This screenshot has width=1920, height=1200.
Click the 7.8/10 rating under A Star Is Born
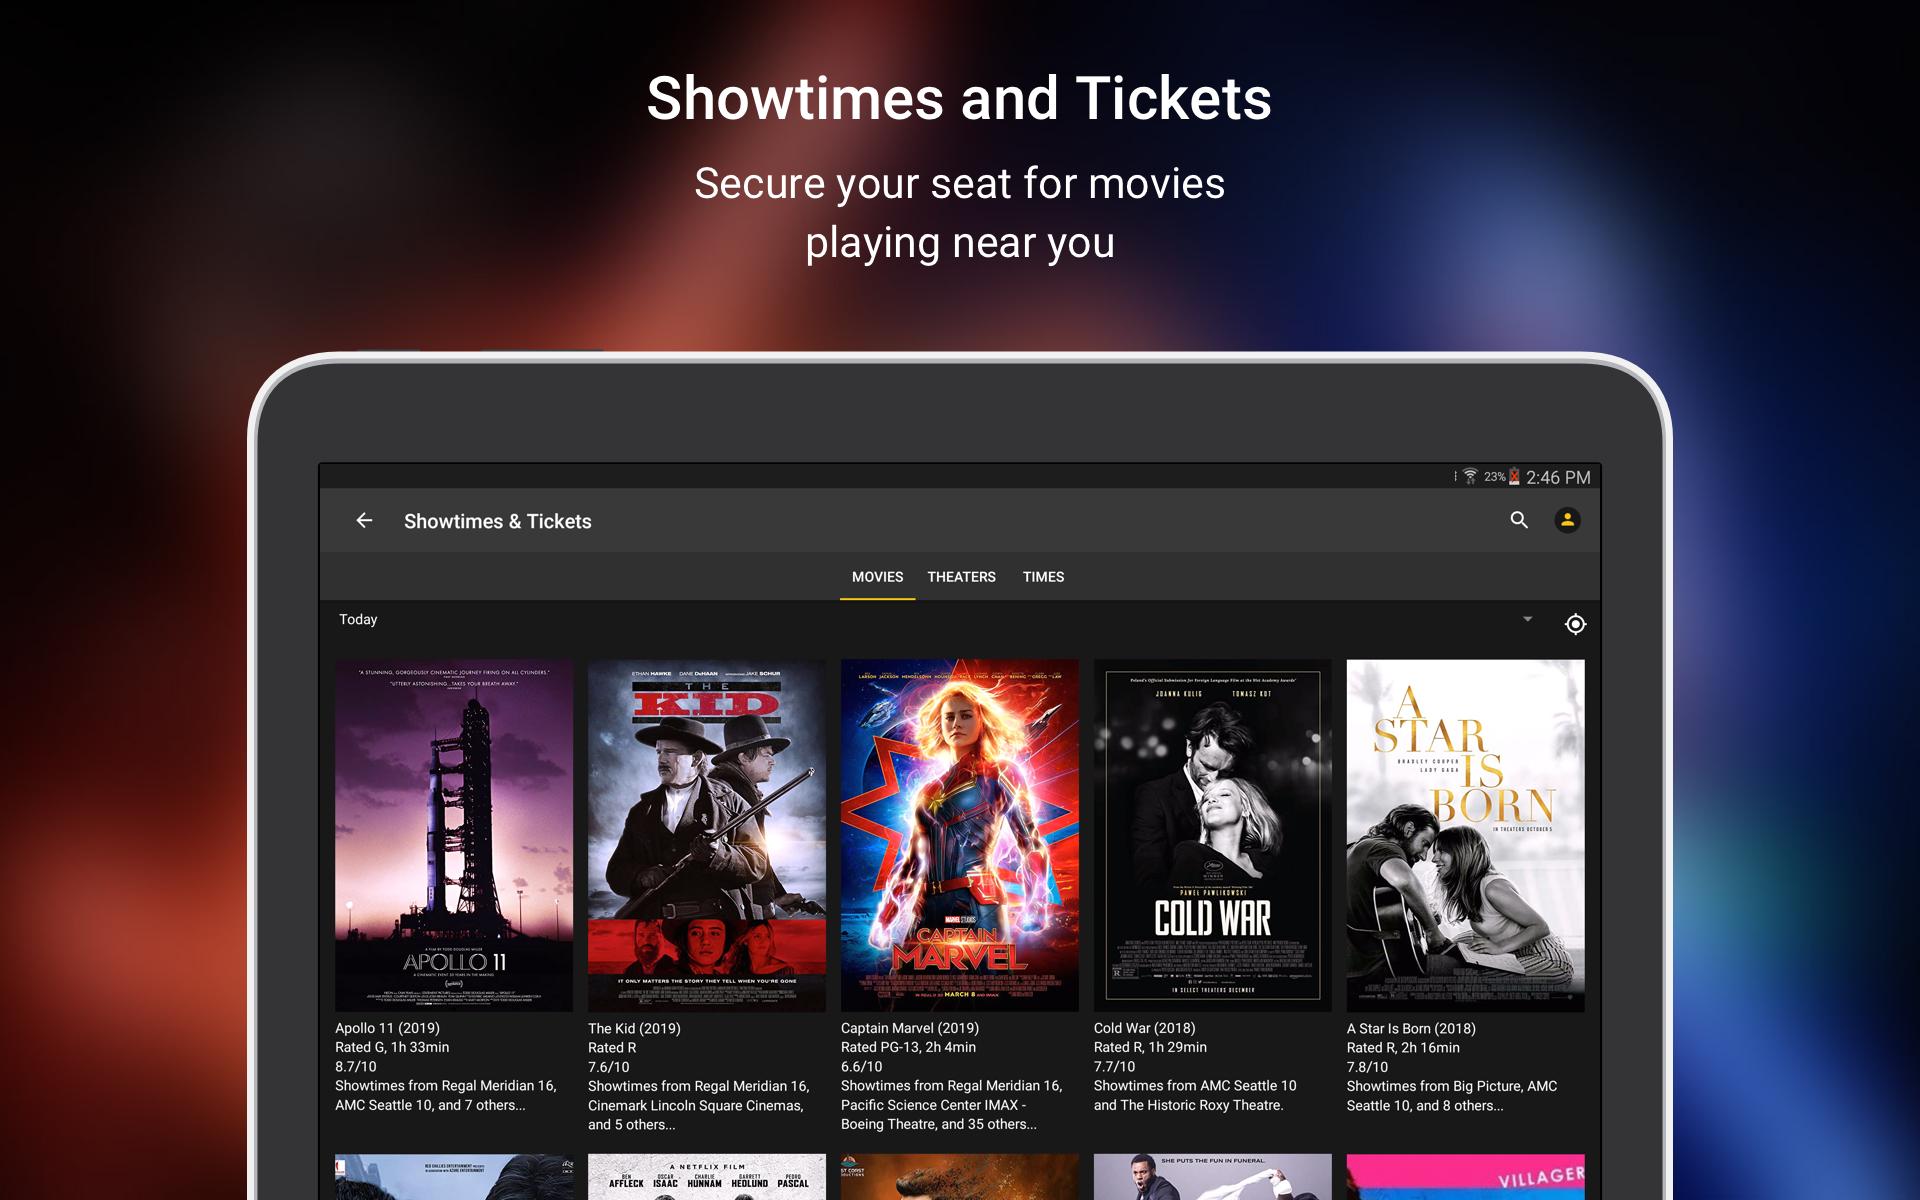pos(1367,1067)
